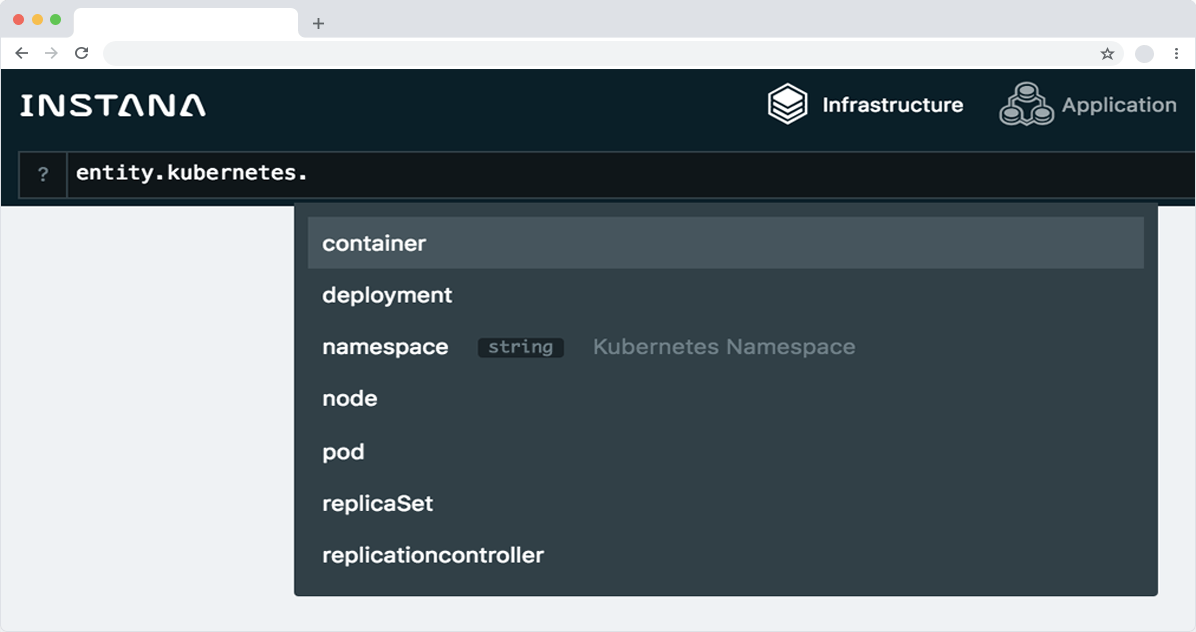1196x632 pixels.
Task: Choose deployment in the autocomplete dropdown
Action: 387,295
